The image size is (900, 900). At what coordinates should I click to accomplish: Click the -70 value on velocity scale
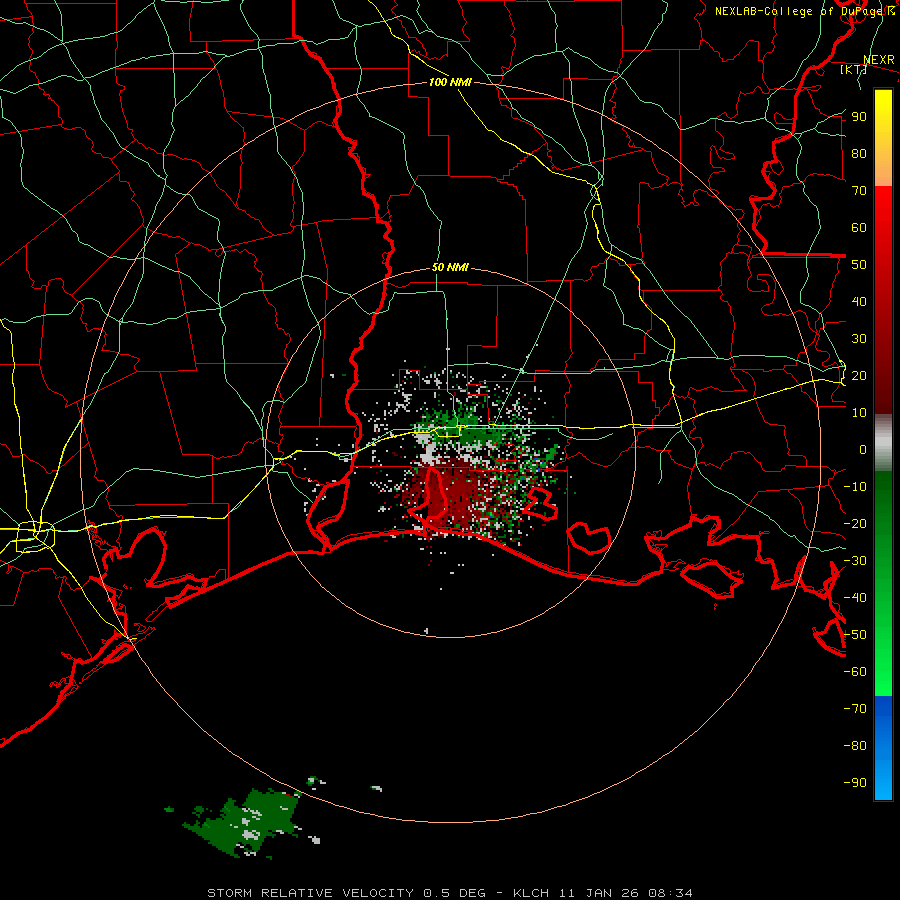click(855, 709)
